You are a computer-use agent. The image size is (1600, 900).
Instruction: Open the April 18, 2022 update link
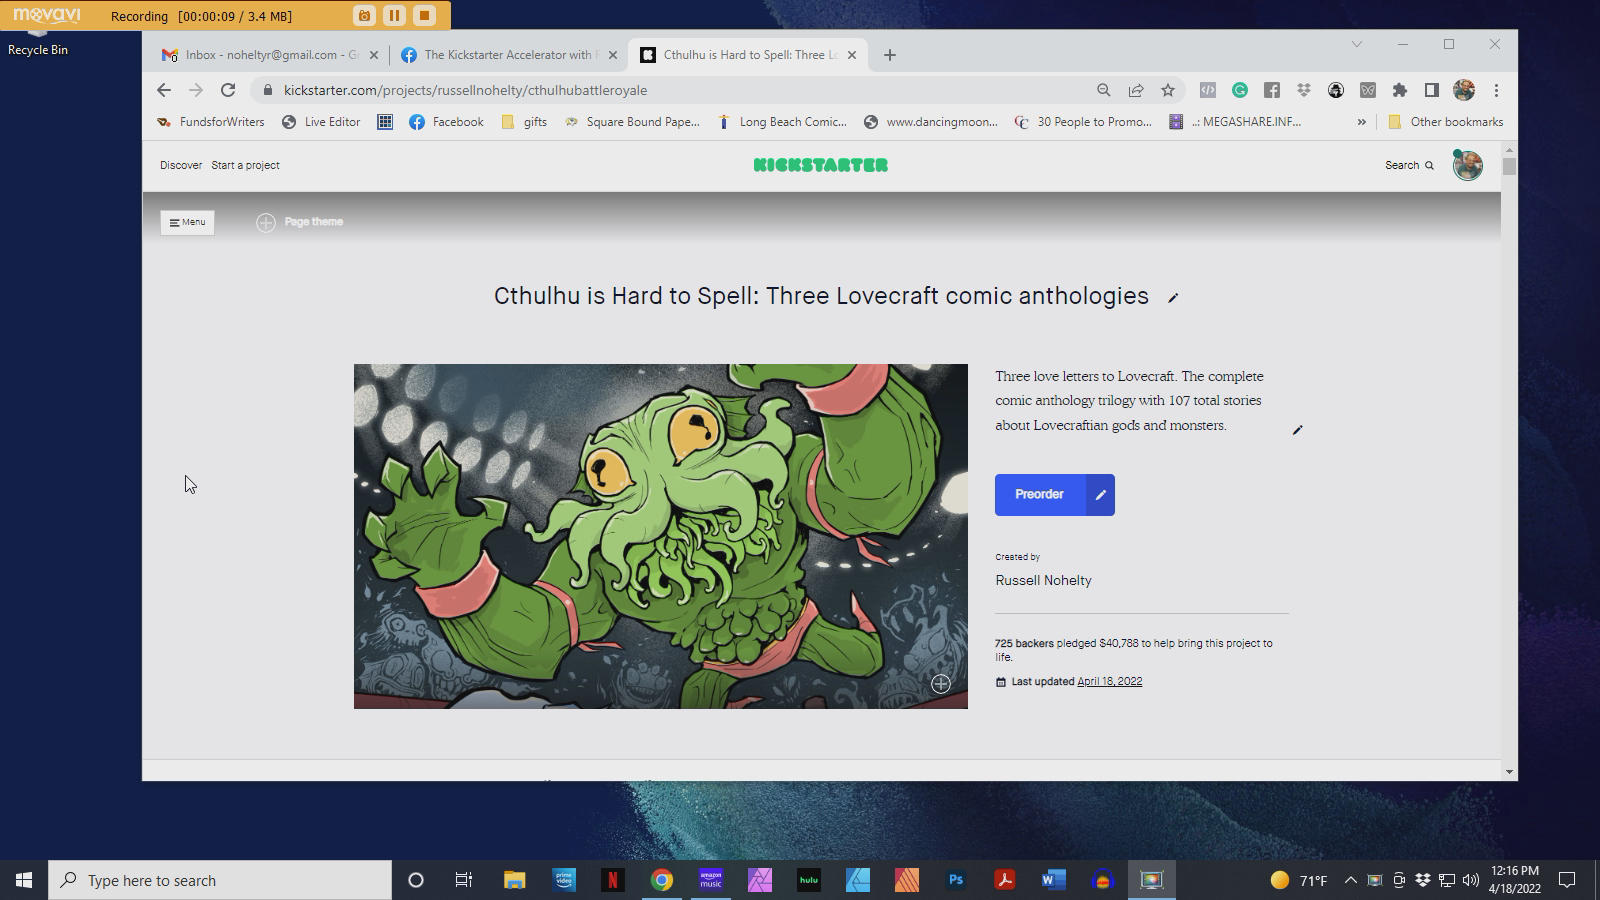coord(1109,682)
